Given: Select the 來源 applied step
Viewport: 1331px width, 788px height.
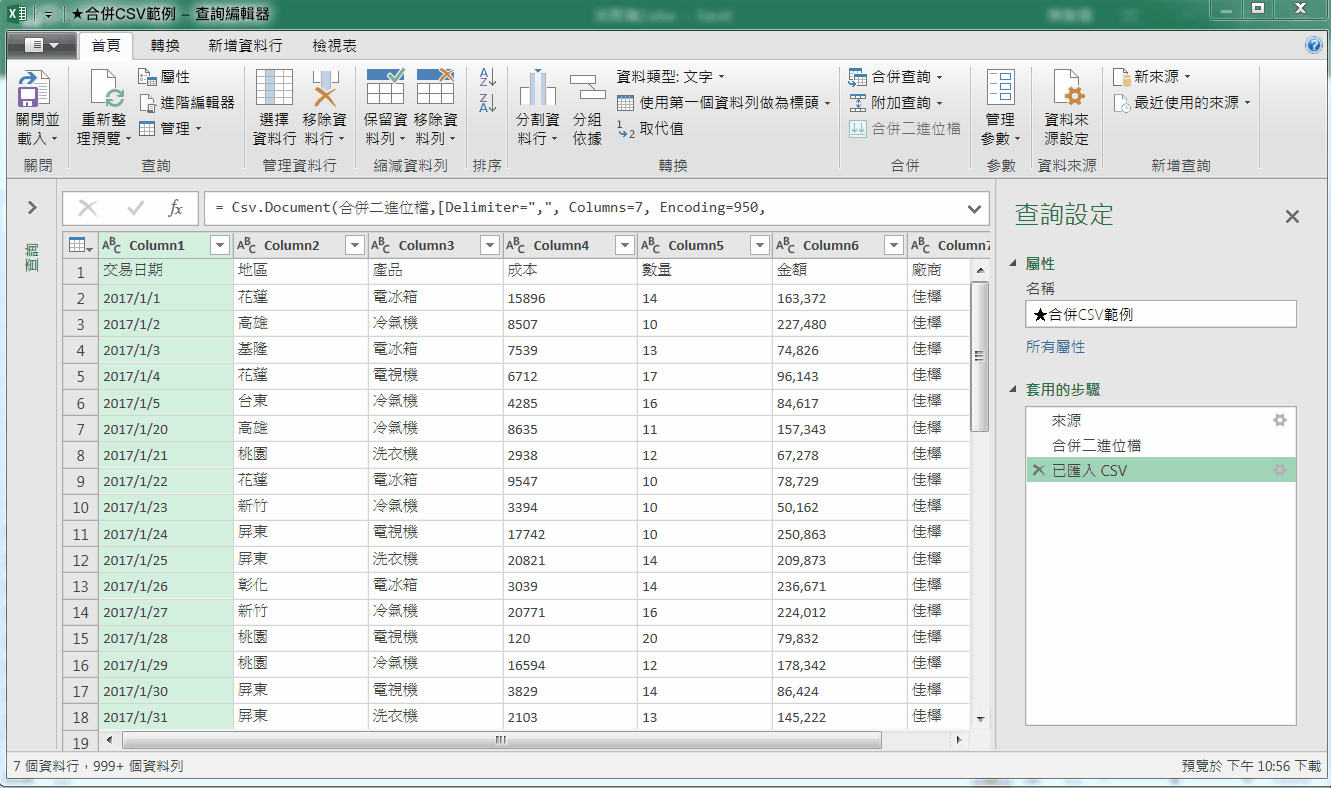Looking at the screenshot, I should [1160, 421].
